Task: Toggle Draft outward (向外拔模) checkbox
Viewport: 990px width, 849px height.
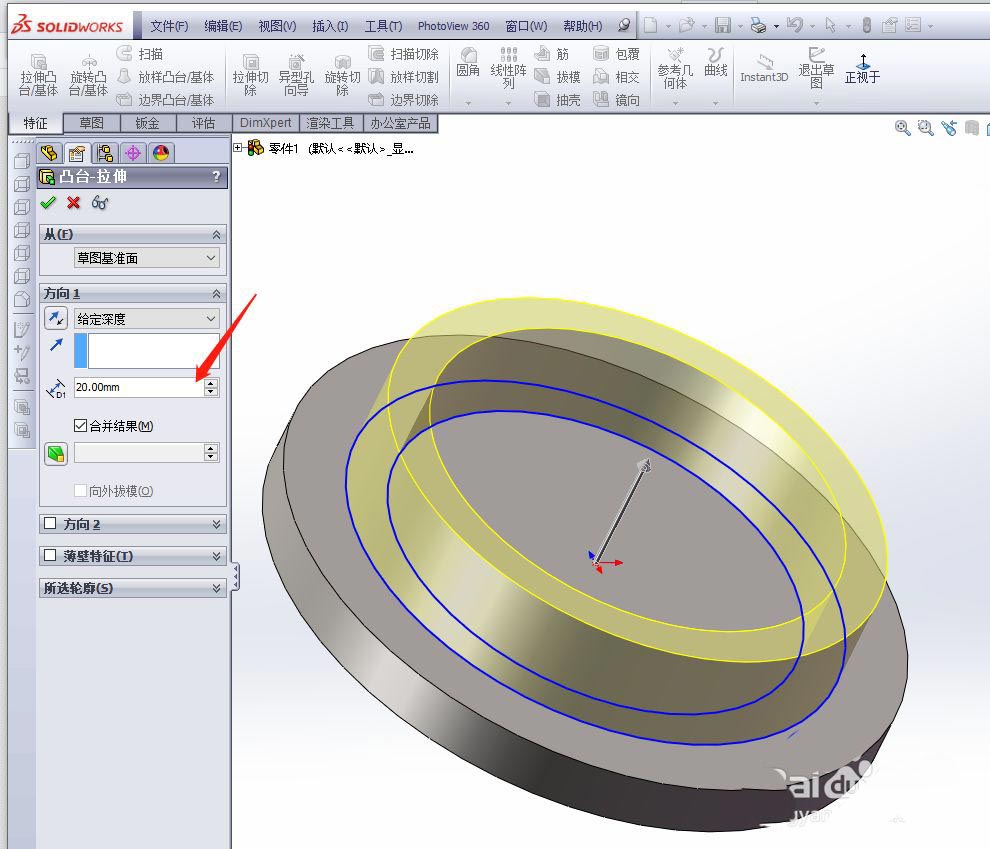Action: click(x=80, y=490)
